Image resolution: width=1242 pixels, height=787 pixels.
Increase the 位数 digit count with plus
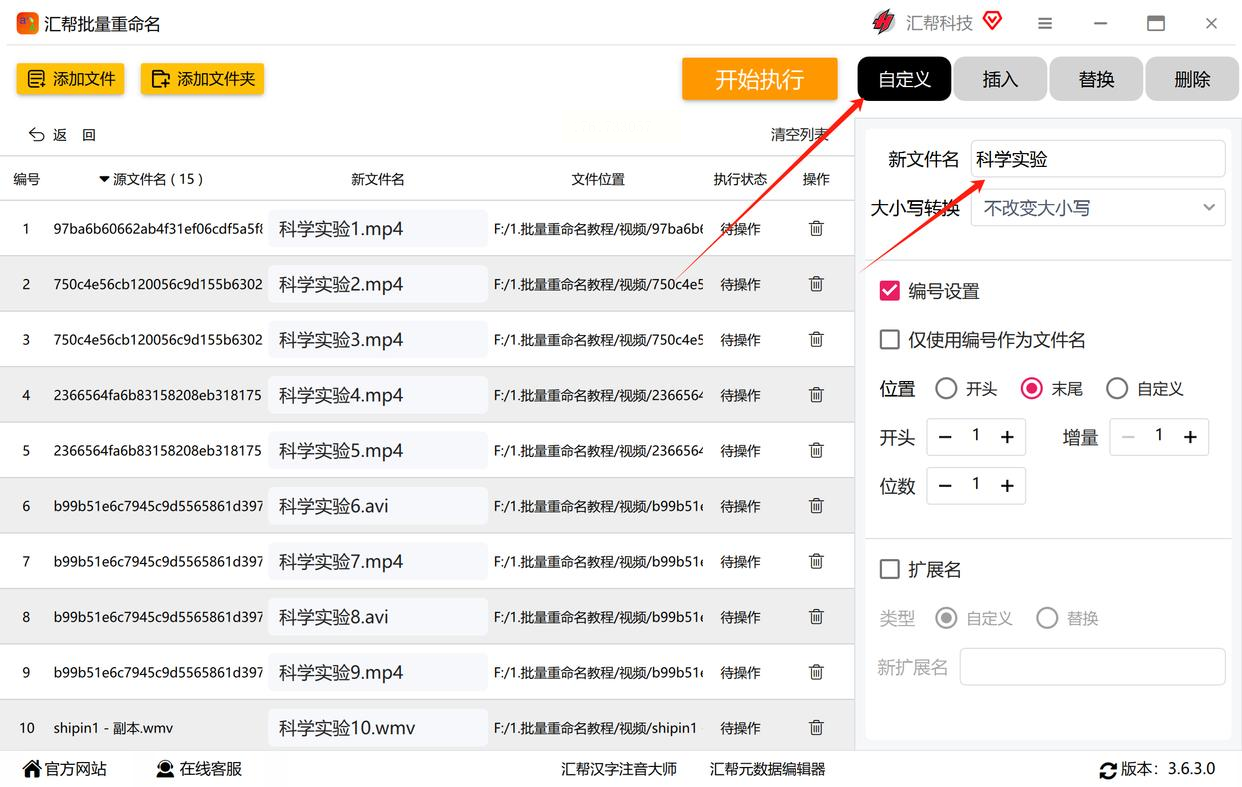[x=1007, y=486]
